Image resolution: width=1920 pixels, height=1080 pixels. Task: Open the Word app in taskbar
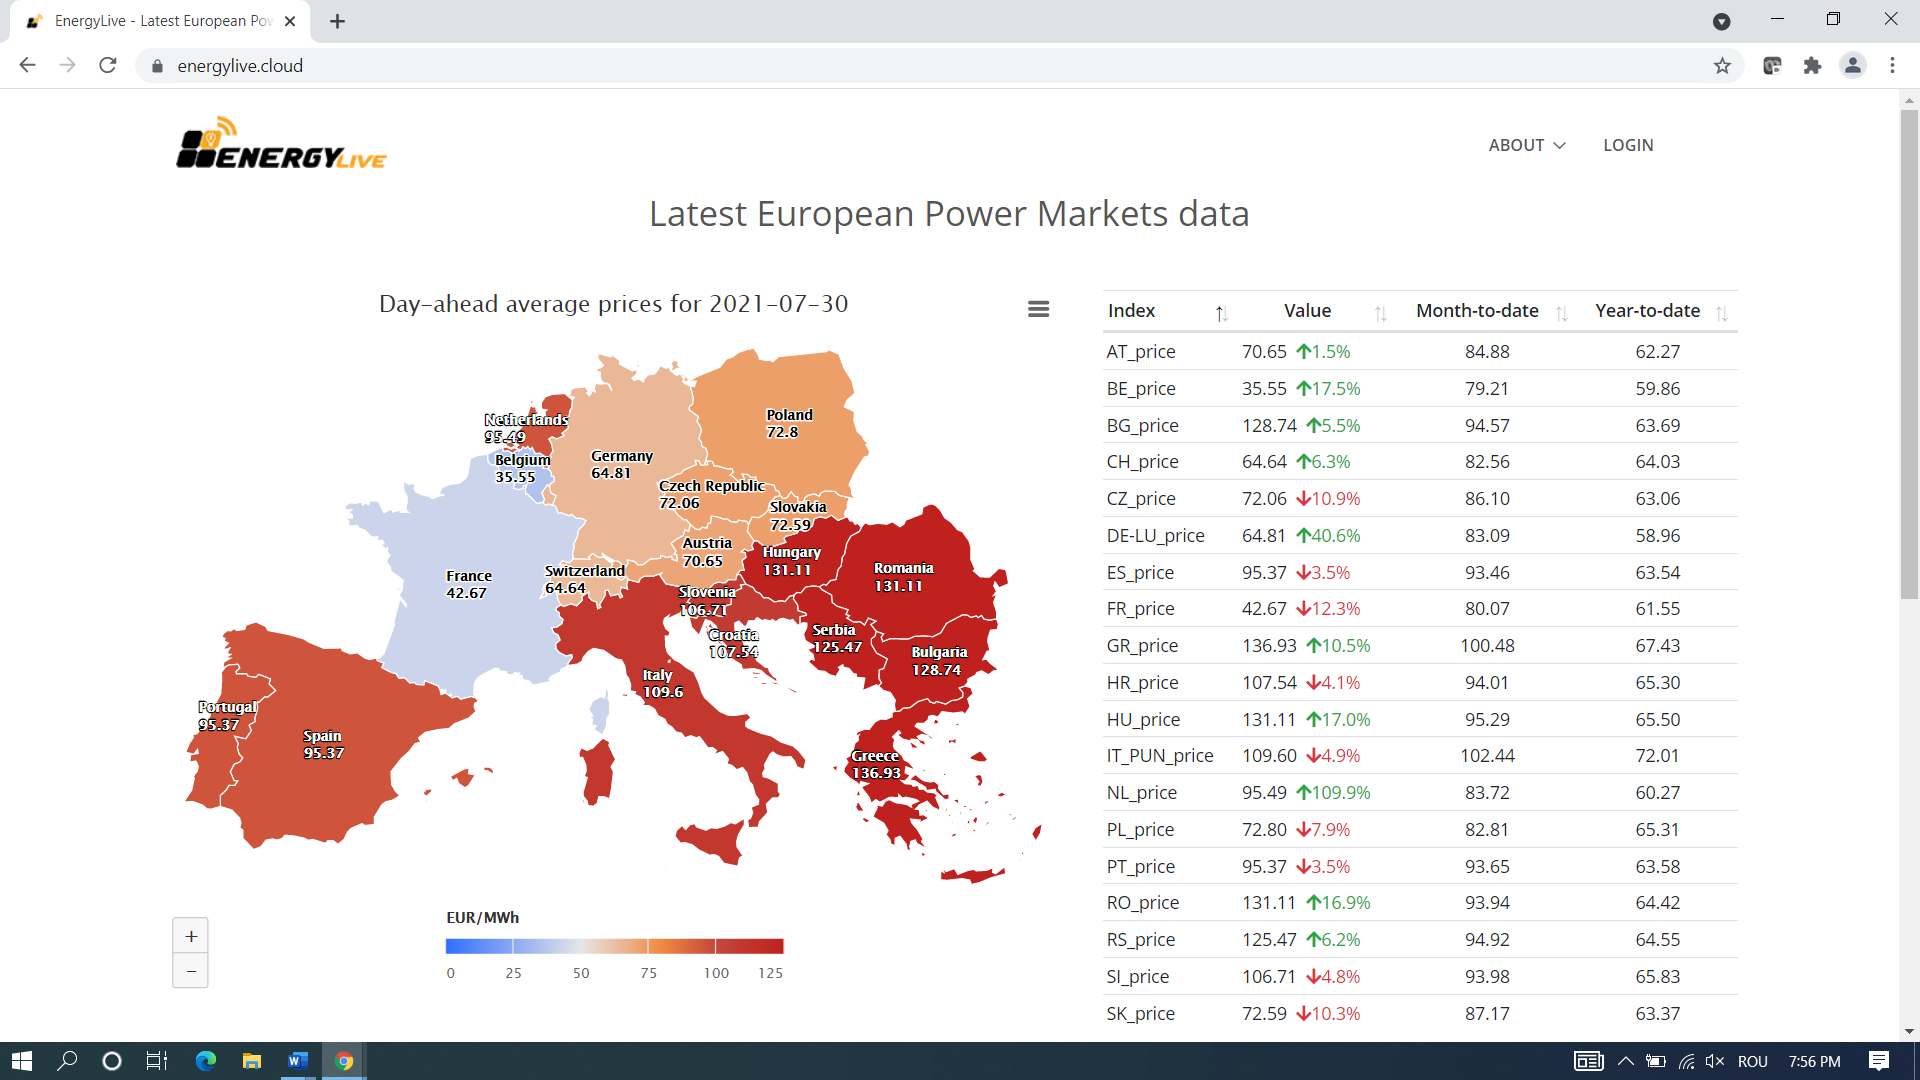click(297, 1061)
